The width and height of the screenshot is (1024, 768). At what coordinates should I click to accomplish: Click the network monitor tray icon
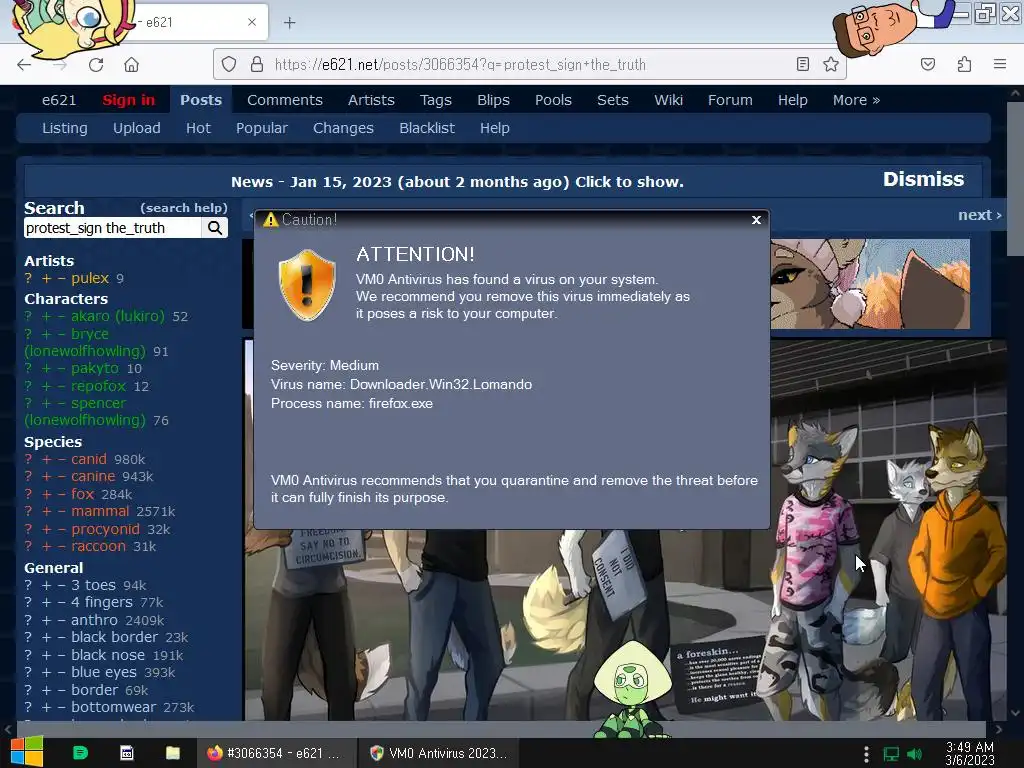[x=891, y=754]
